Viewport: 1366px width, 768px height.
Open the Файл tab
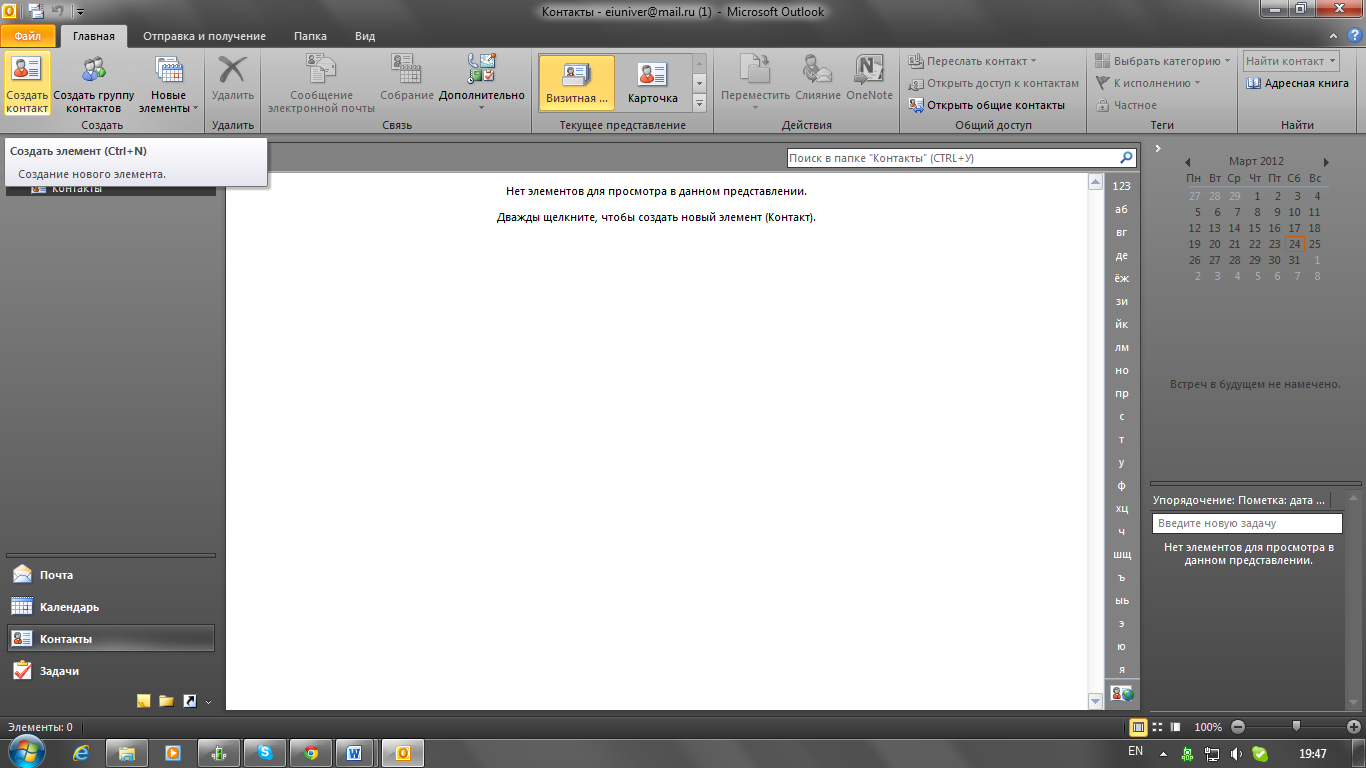pyautogui.click(x=28, y=36)
